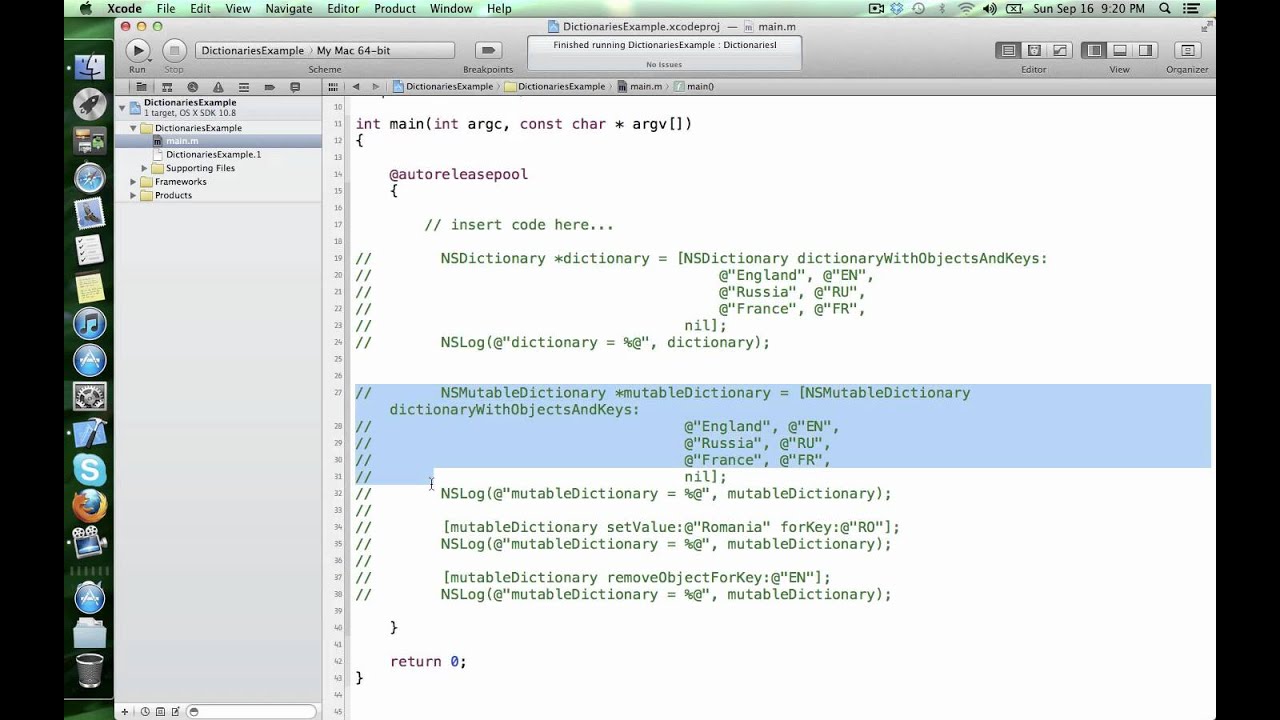Select the Standard editor button
The height and width of the screenshot is (720, 1280).
click(1008, 50)
